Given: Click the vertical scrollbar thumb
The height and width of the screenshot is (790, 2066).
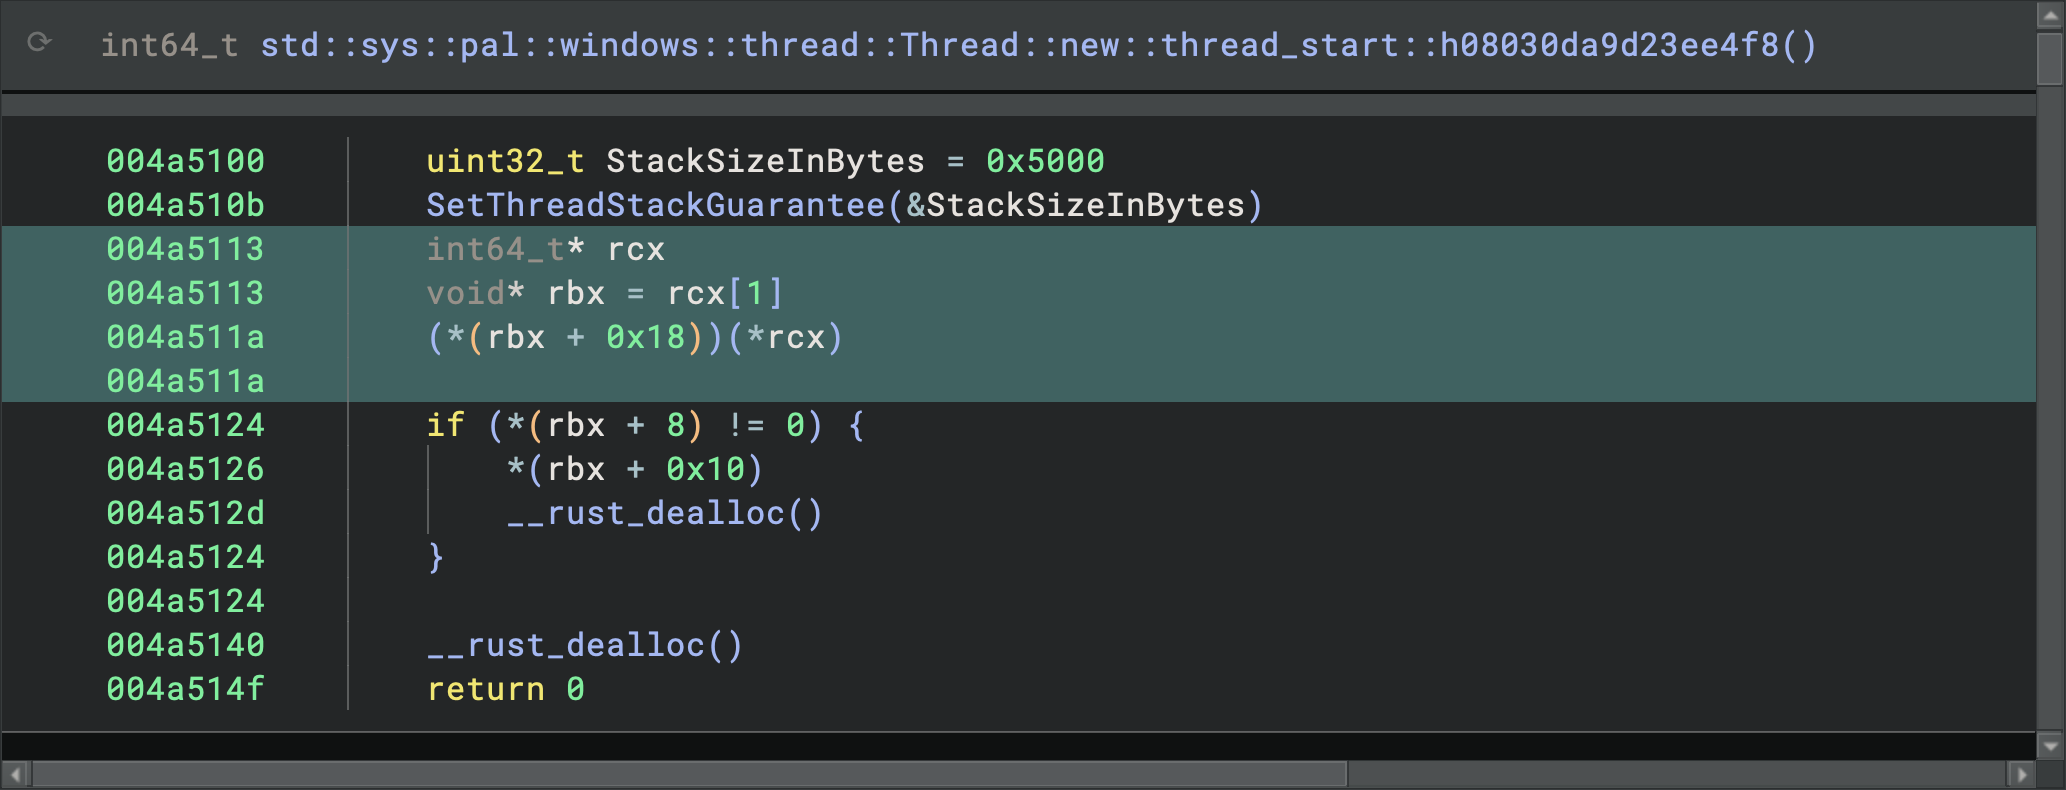Looking at the screenshot, I should [2050, 60].
